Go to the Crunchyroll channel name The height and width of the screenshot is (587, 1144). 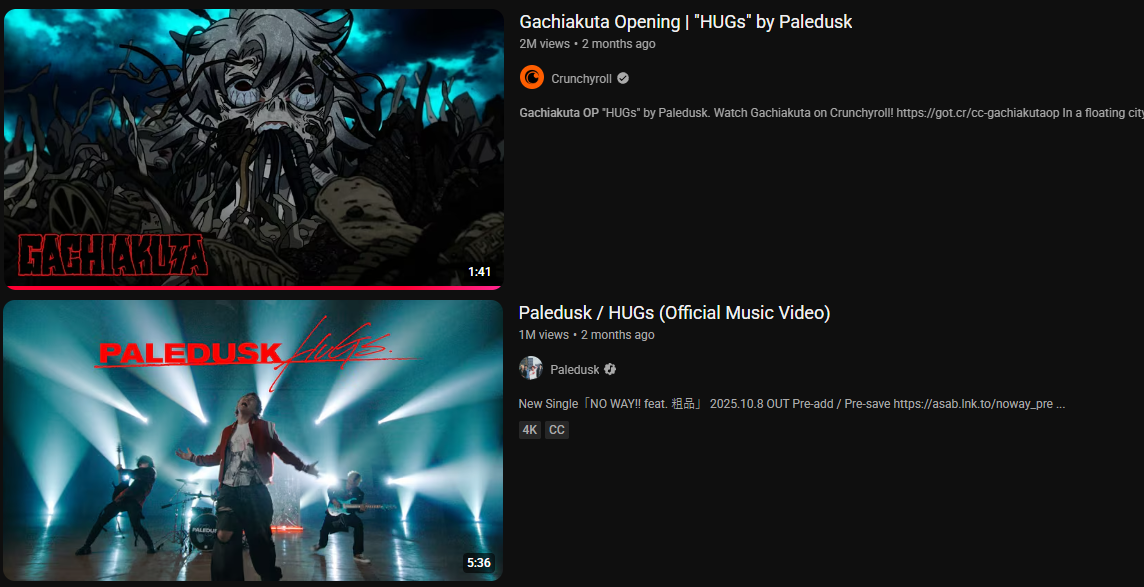[581, 78]
